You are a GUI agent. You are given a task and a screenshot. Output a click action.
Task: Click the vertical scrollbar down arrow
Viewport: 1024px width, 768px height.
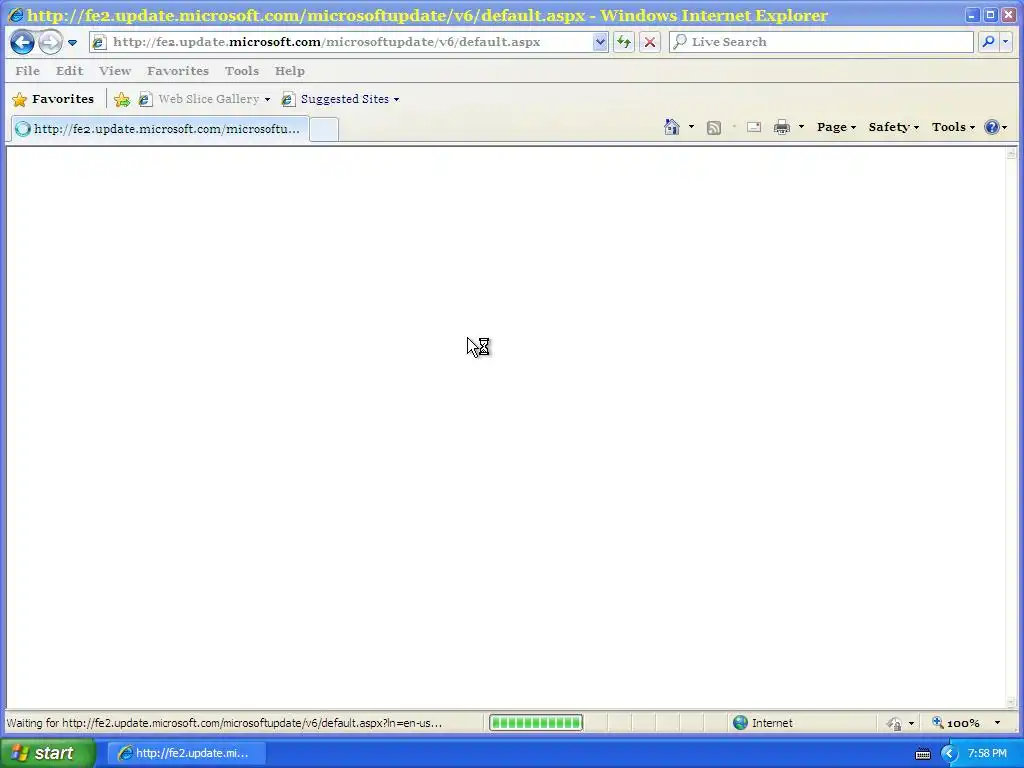1012,703
